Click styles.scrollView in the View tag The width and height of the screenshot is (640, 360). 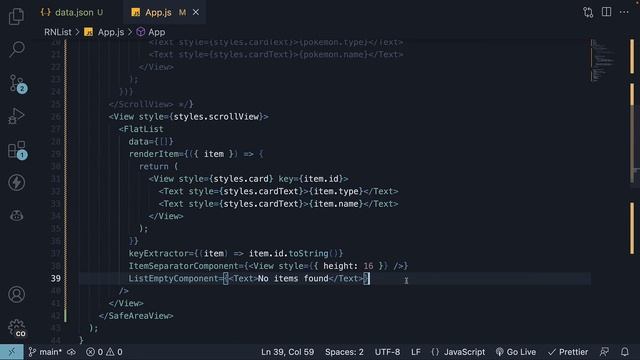pyautogui.click(x=216, y=117)
